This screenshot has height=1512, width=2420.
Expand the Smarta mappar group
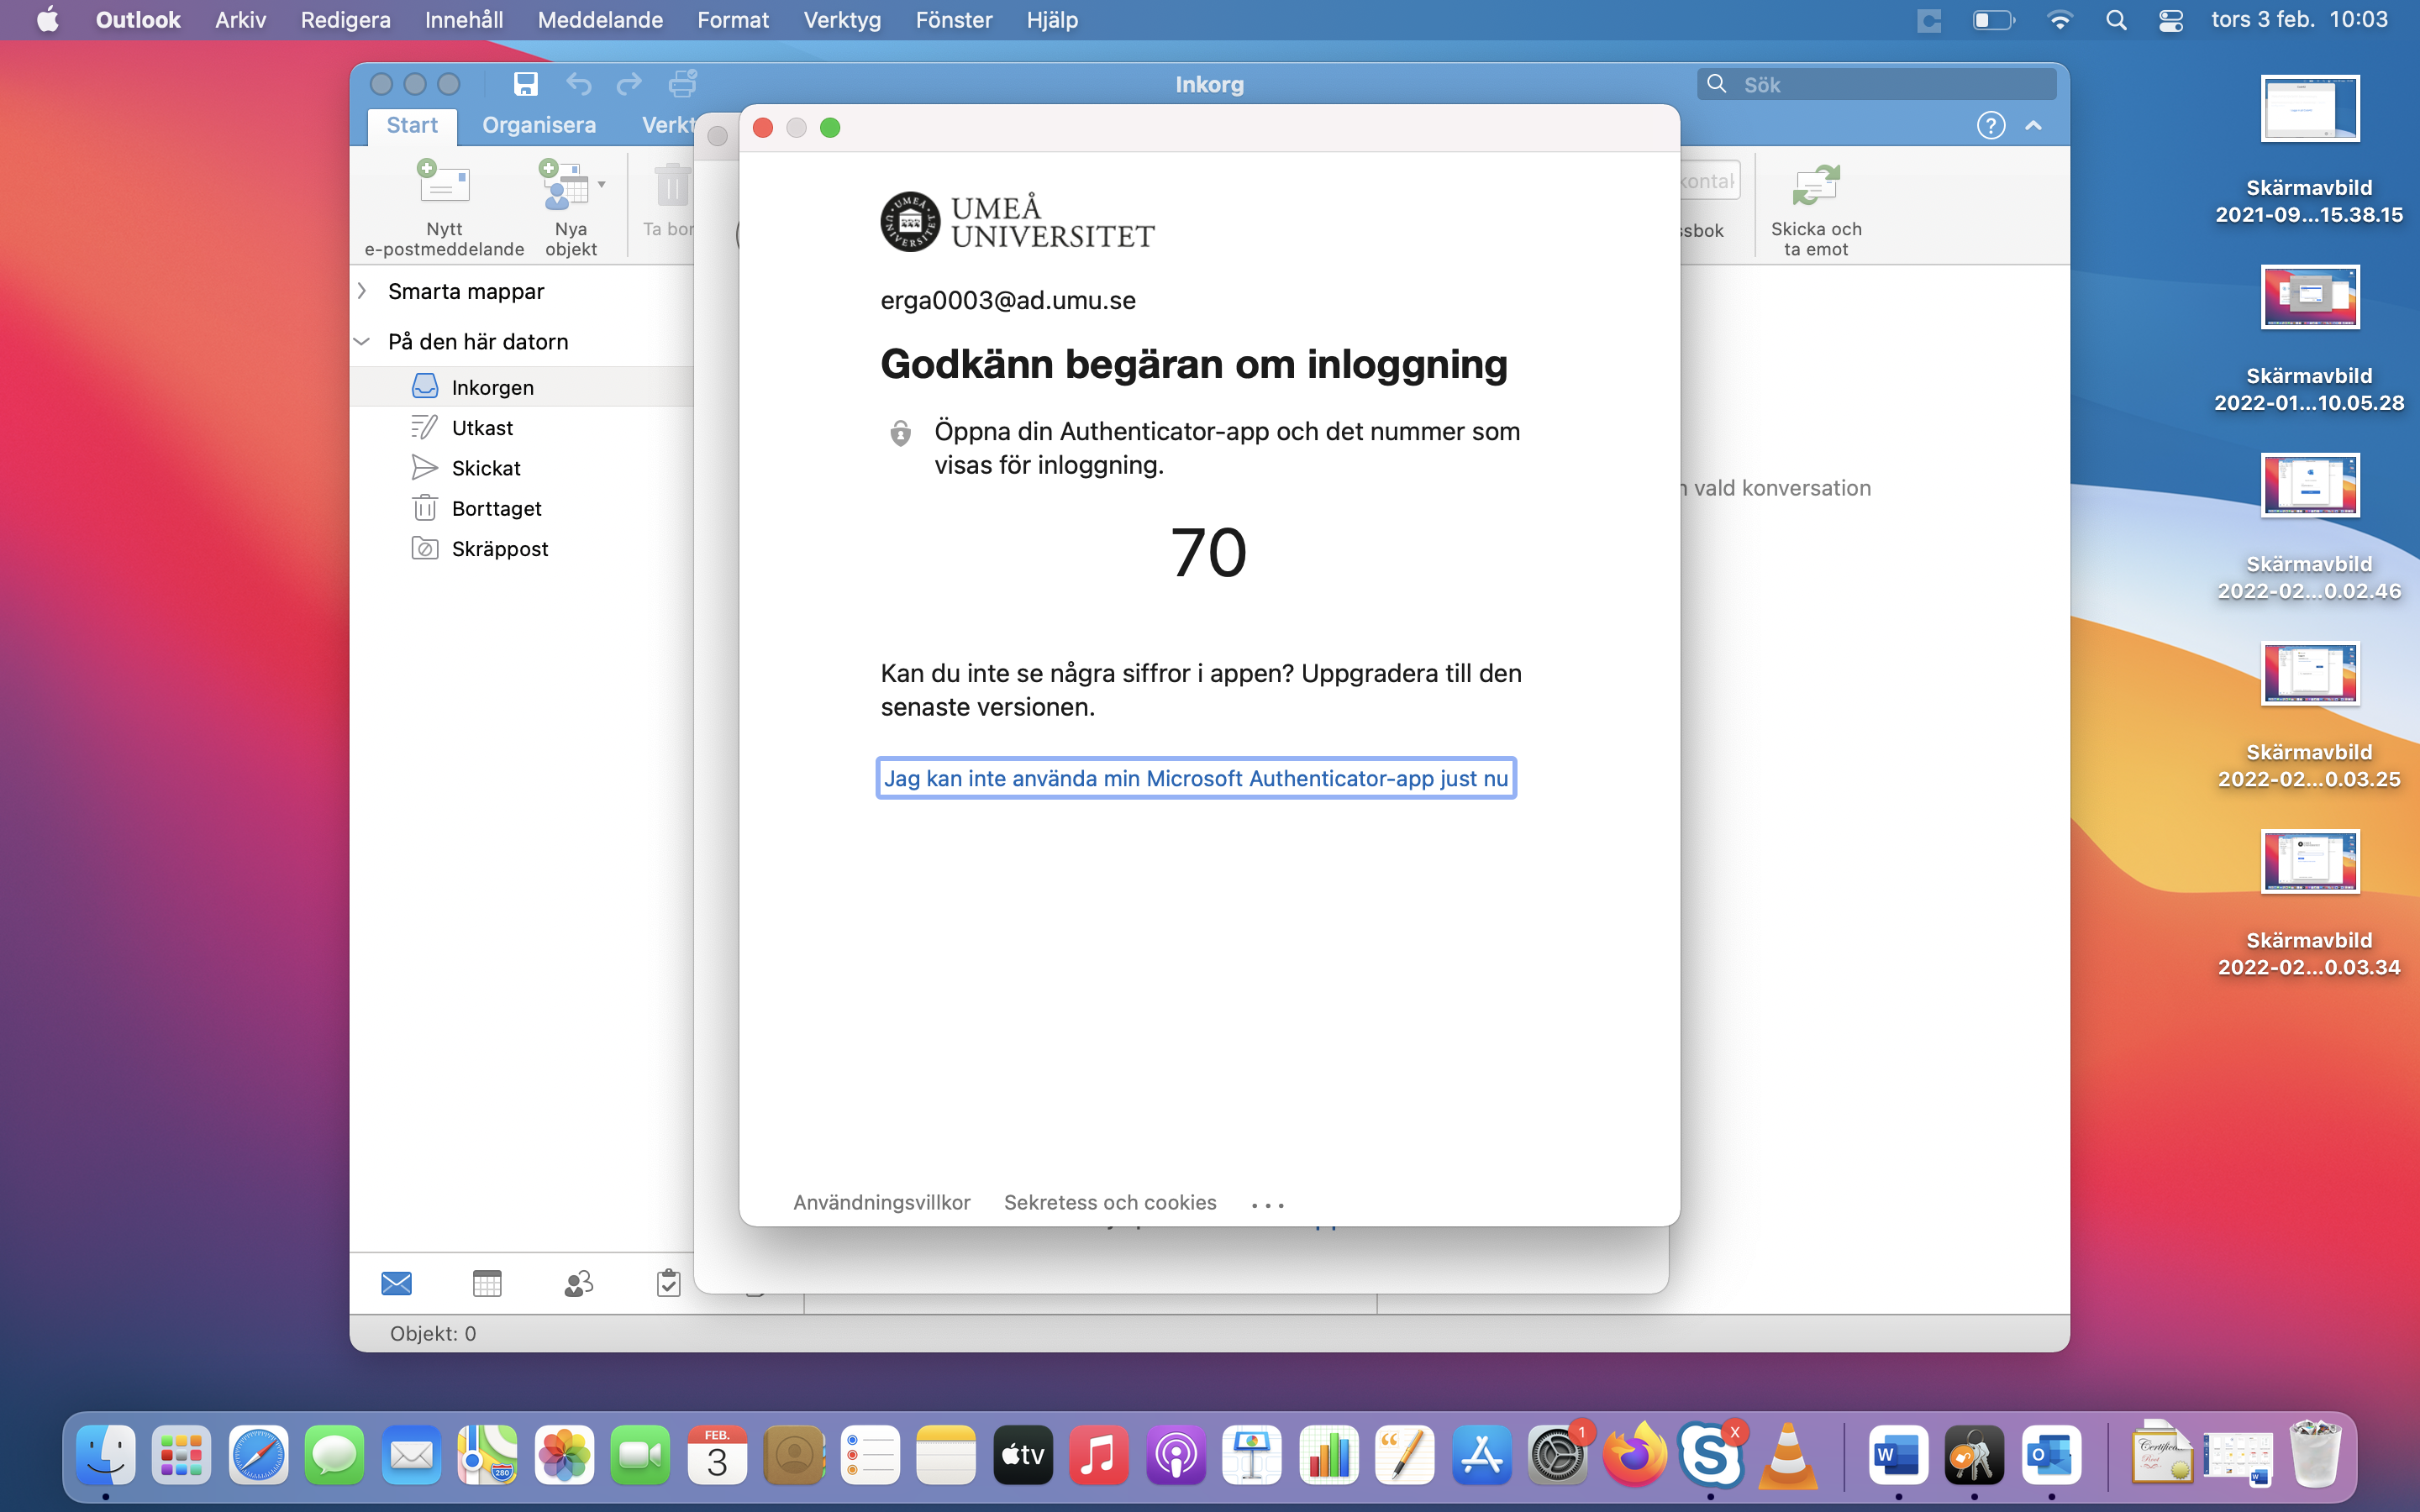tap(362, 291)
